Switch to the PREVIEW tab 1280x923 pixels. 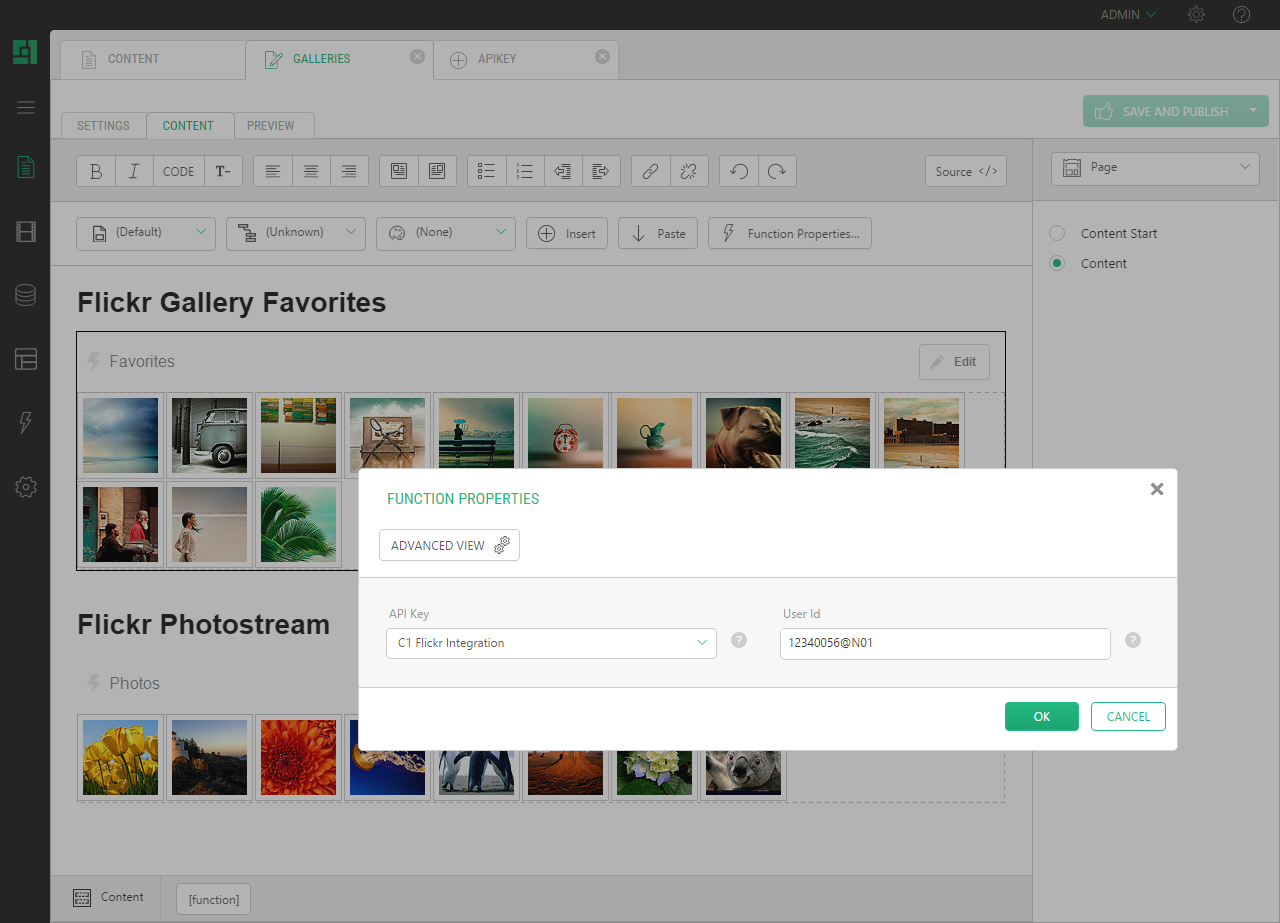271,126
